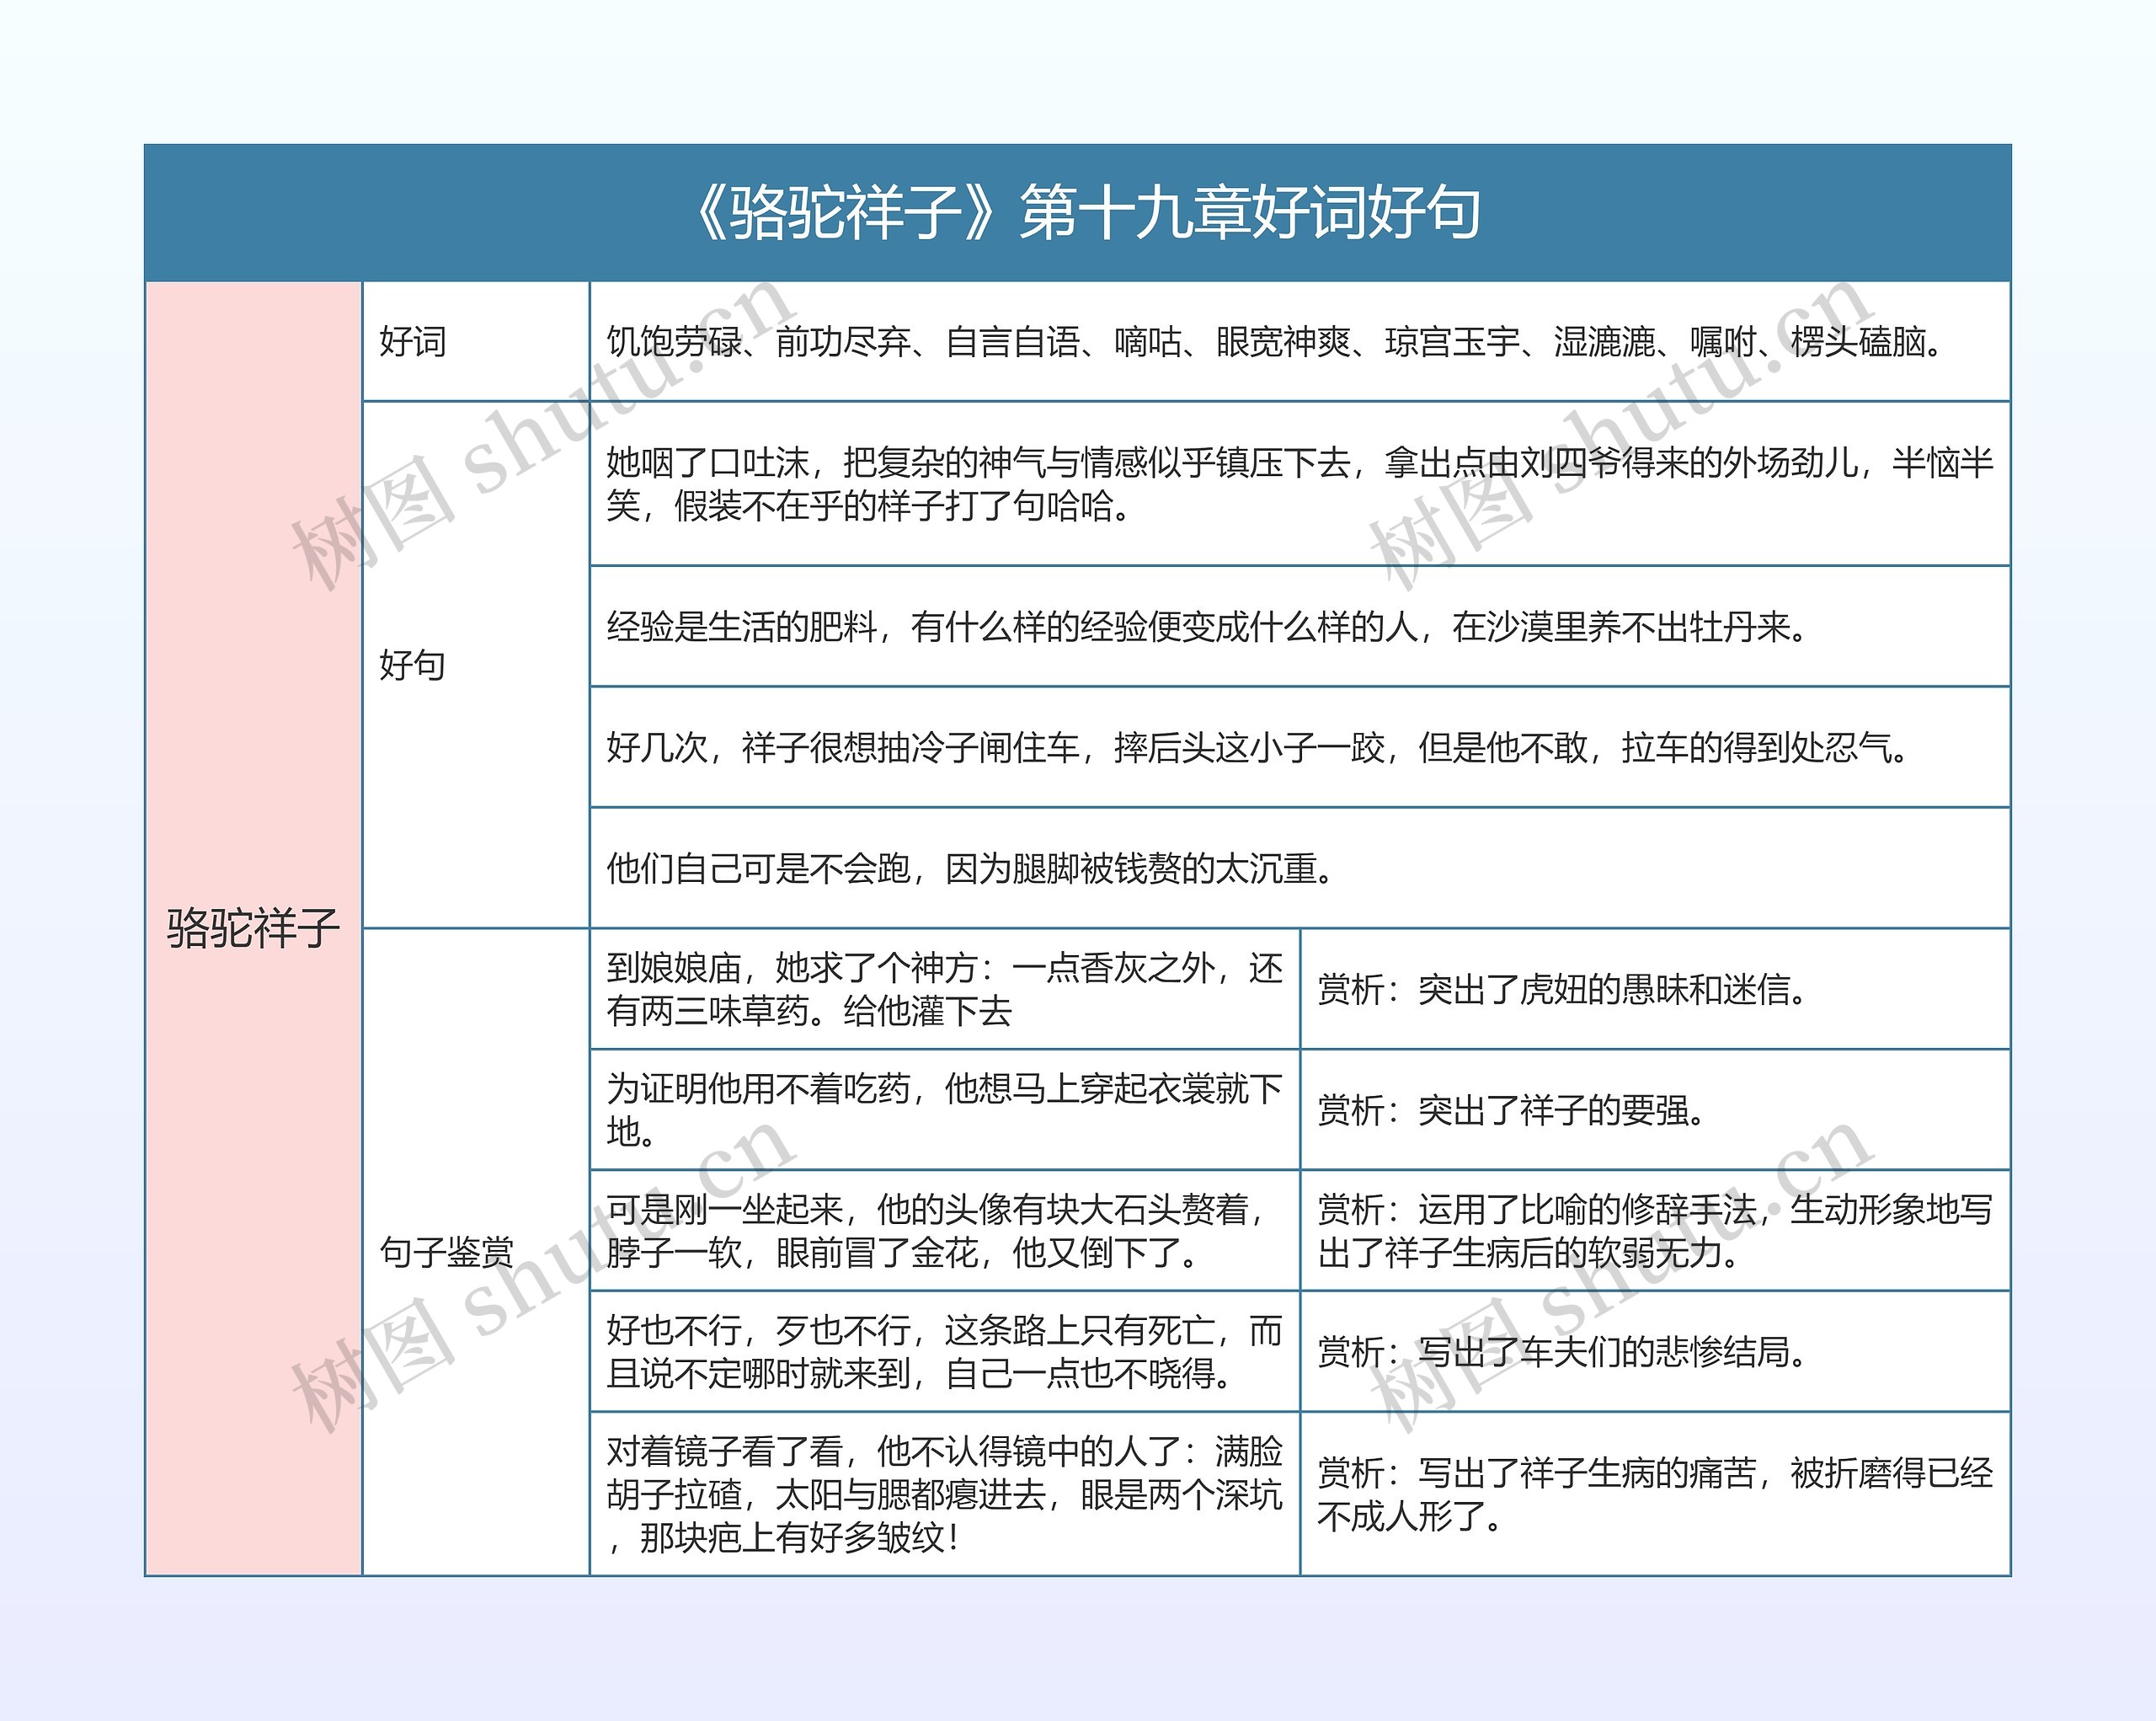Select the 好词 category cell
The width and height of the screenshot is (2156, 1721).
(476, 342)
